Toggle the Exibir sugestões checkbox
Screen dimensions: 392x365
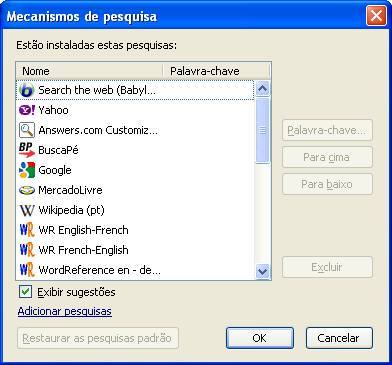coord(26,292)
